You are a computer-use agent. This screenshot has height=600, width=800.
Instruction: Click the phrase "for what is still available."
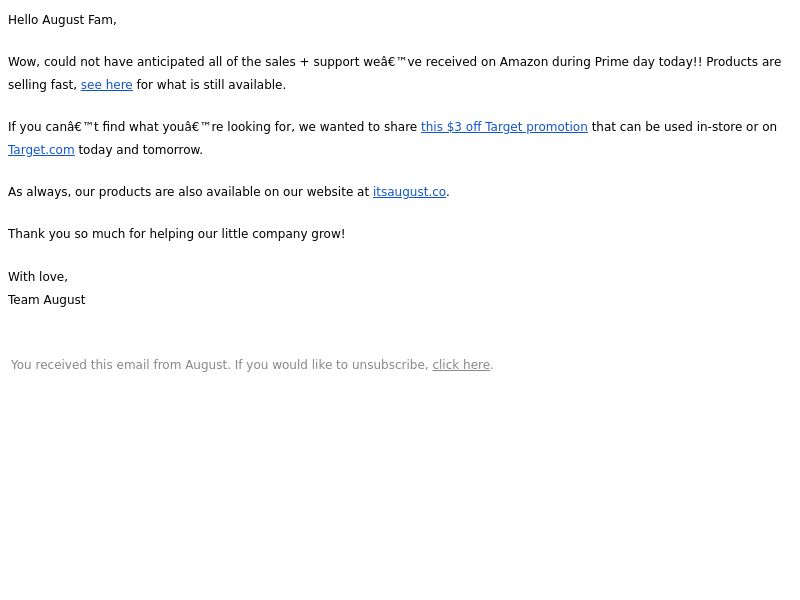pyautogui.click(x=211, y=85)
